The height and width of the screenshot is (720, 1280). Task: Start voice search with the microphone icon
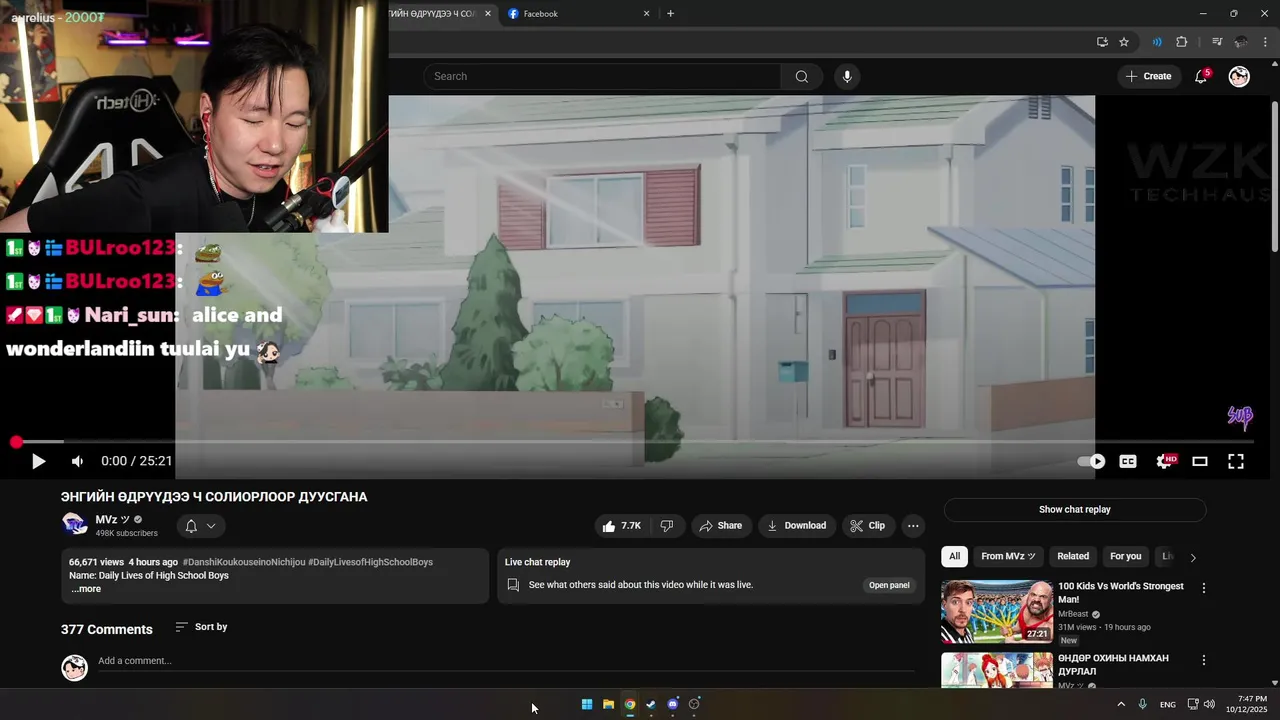click(x=847, y=76)
